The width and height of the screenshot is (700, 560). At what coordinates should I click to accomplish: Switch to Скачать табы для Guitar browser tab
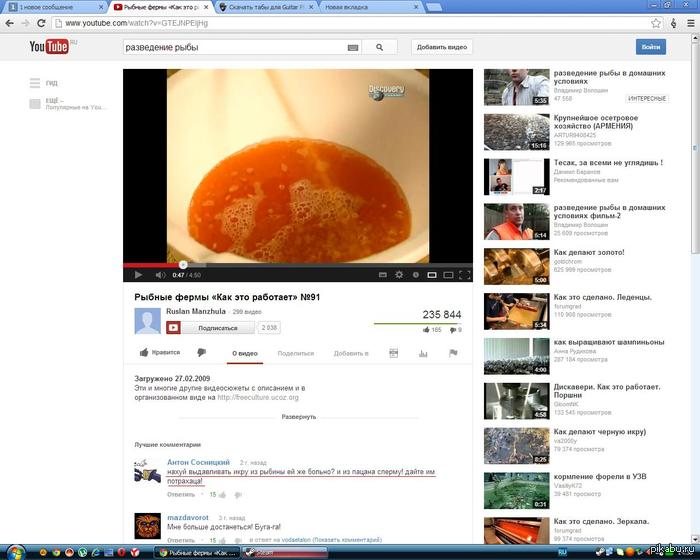(x=265, y=6)
